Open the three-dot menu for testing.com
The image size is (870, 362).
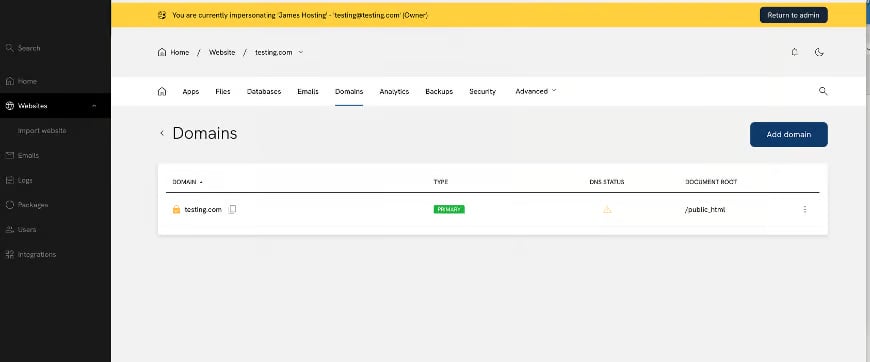(805, 209)
